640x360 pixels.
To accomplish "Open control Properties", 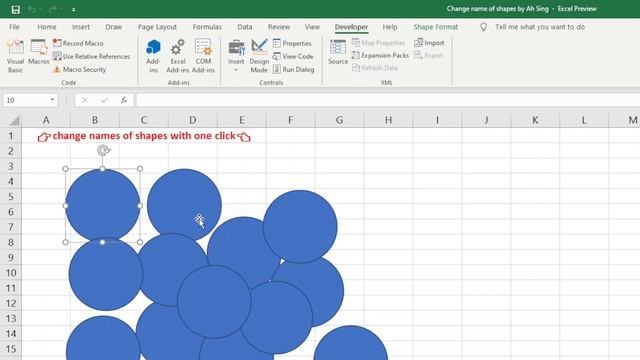I will click(292, 43).
